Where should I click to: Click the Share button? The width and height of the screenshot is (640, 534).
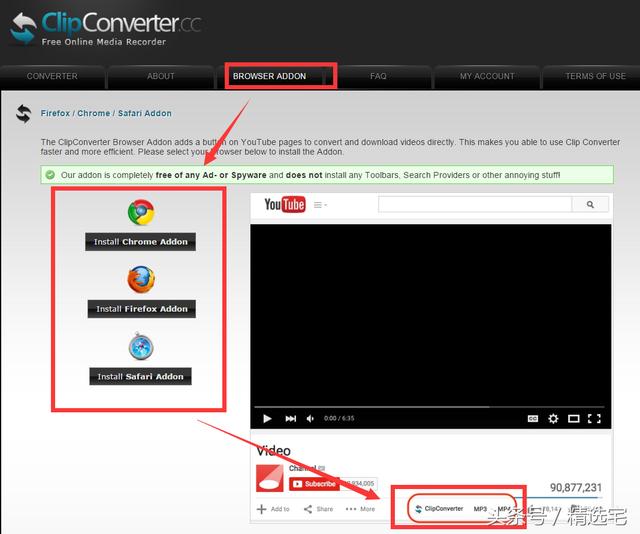318,509
